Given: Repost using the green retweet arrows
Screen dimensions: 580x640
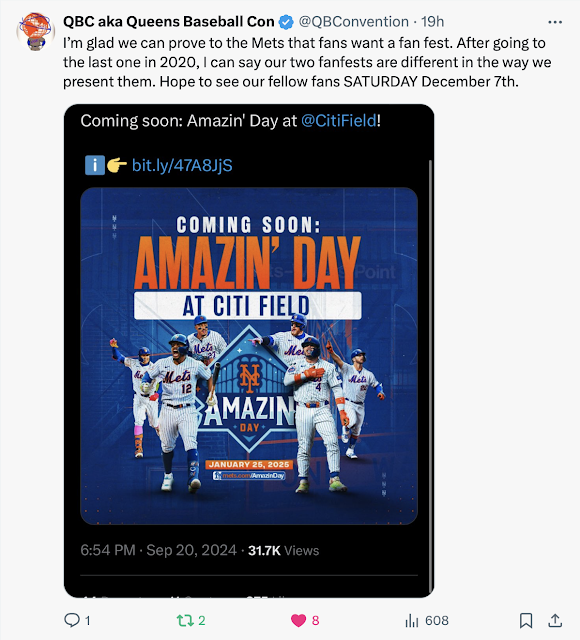Looking at the screenshot, I should [185, 620].
